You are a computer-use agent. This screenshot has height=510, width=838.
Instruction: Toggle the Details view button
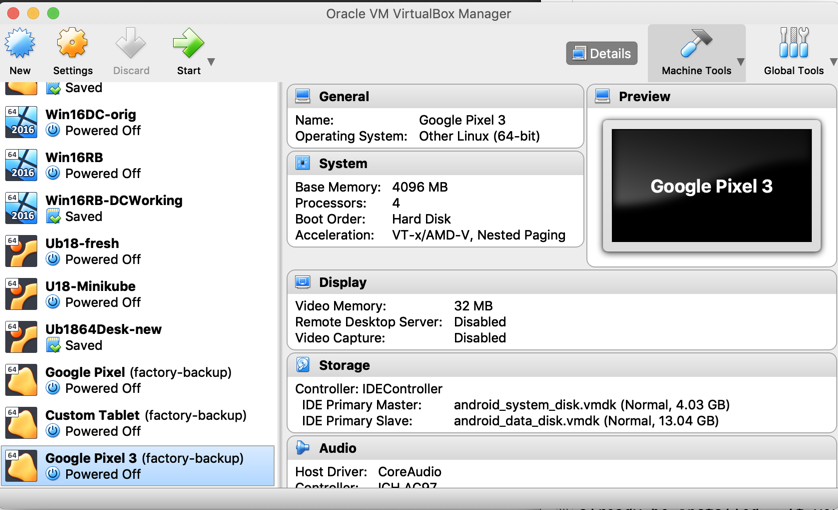pos(601,53)
